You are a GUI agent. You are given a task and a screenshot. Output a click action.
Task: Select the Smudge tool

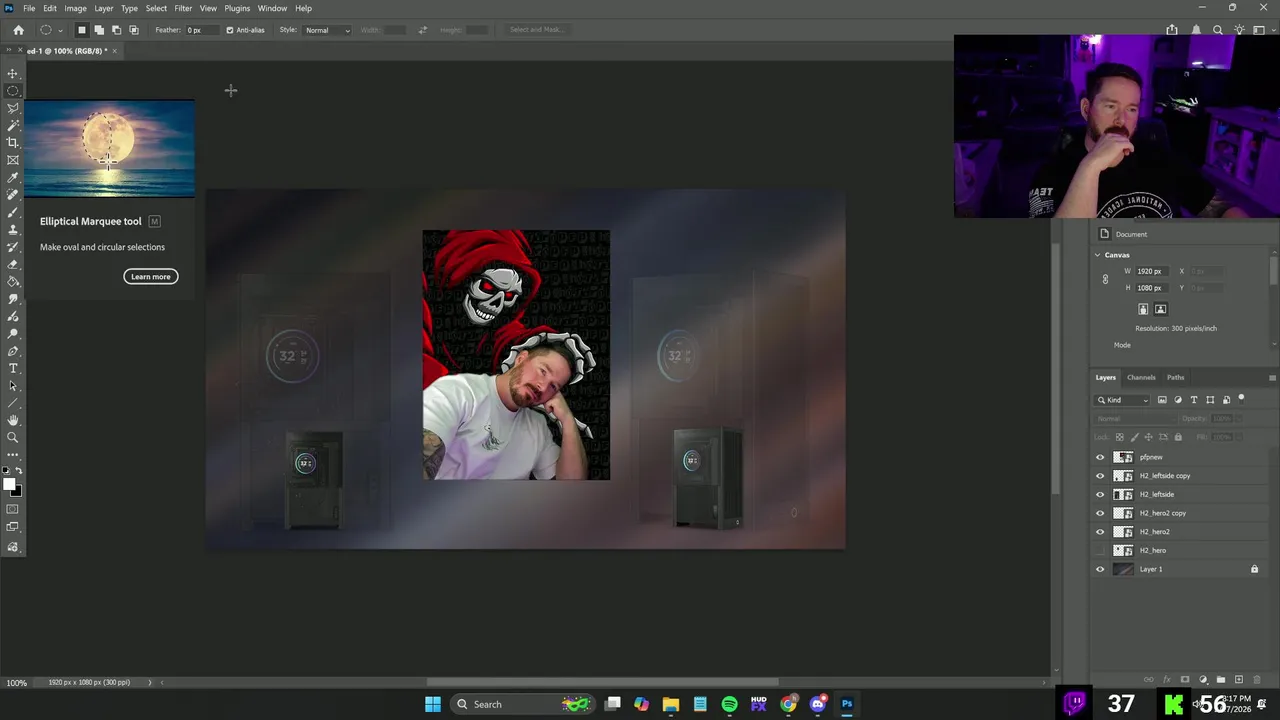click(13, 299)
